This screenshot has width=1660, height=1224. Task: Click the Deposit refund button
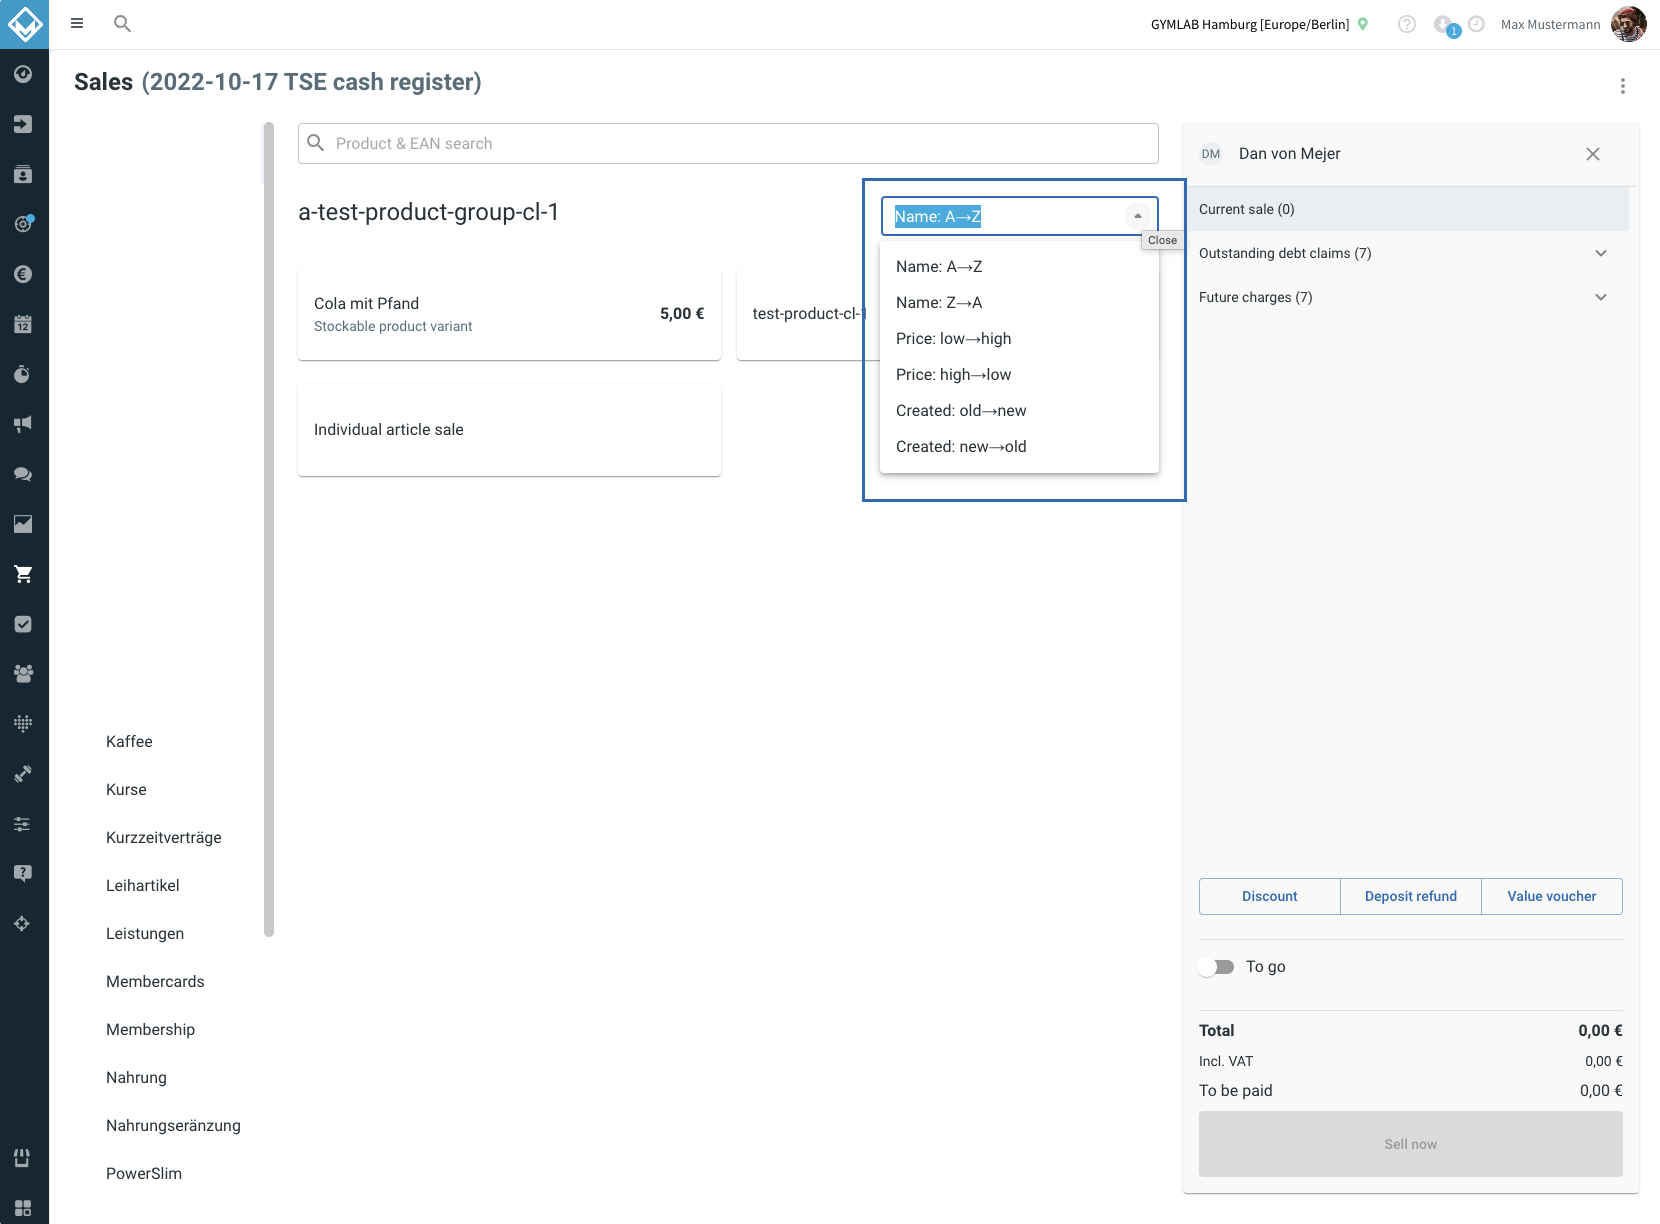(1410, 896)
